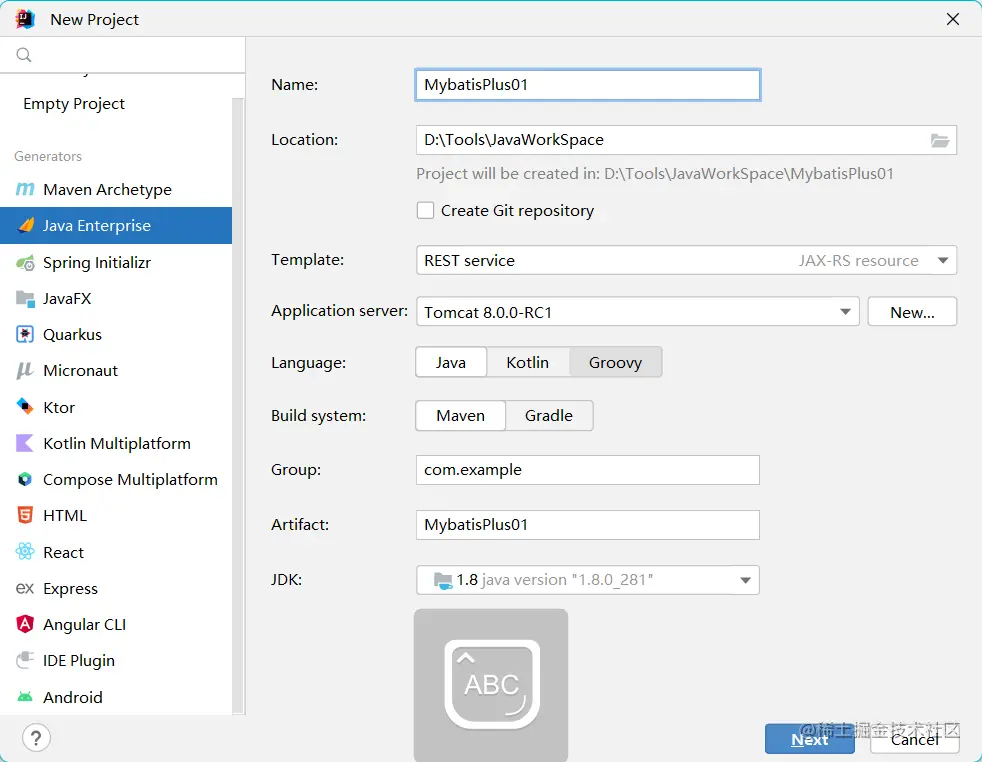The image size is (982, 762).
Task: Select Maven as build system
Action: (460, 416)
